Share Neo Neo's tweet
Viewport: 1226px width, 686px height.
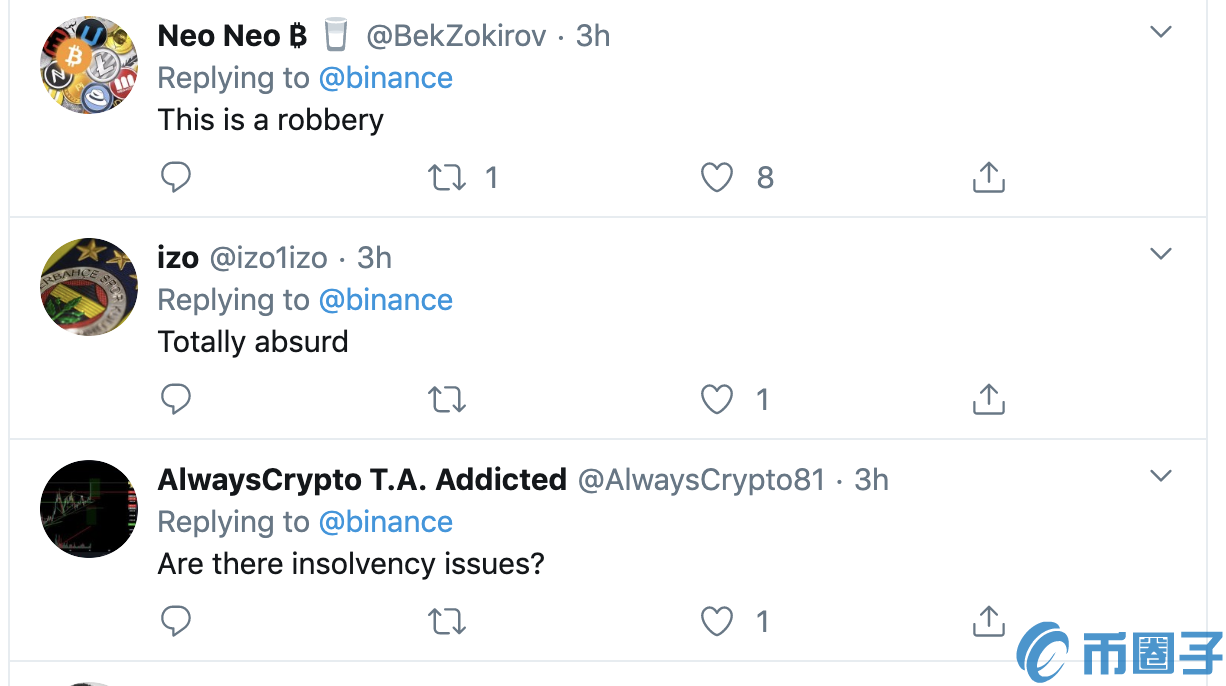pos(988,178)
